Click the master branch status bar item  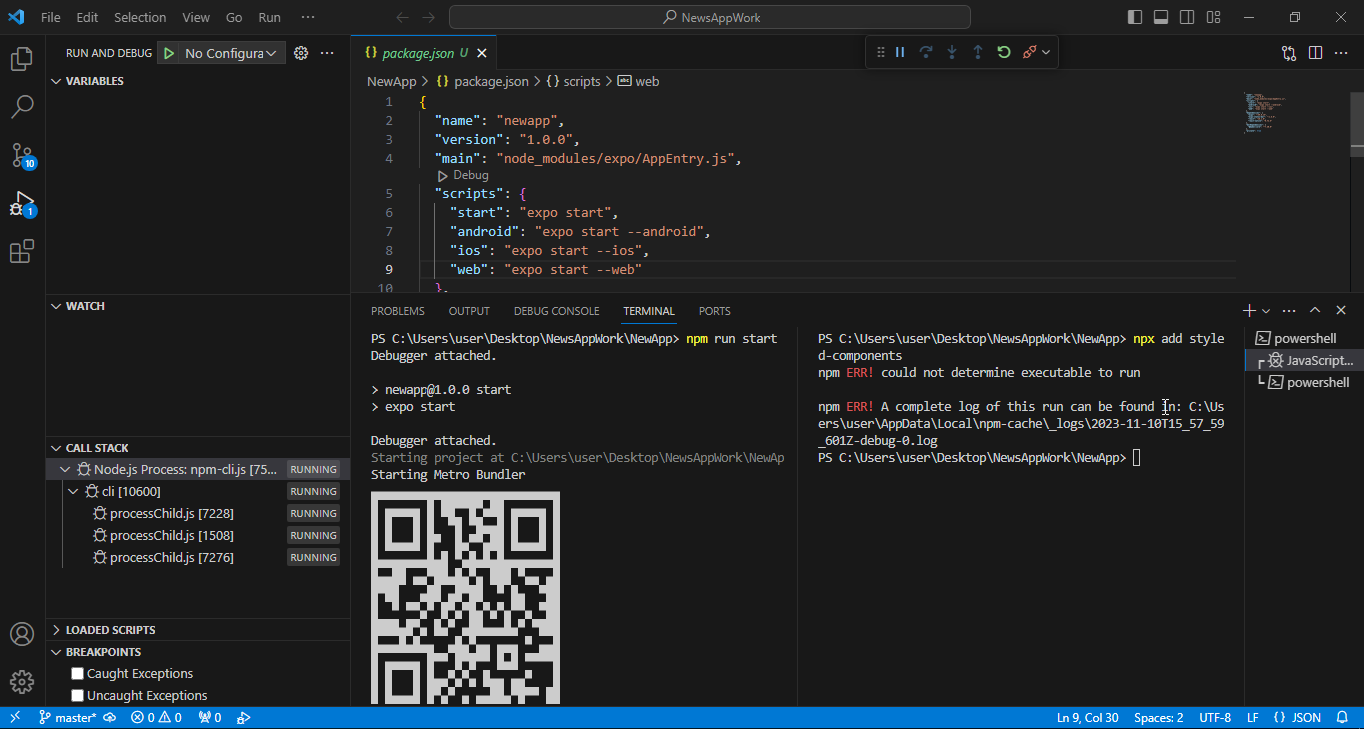(67, 717)
